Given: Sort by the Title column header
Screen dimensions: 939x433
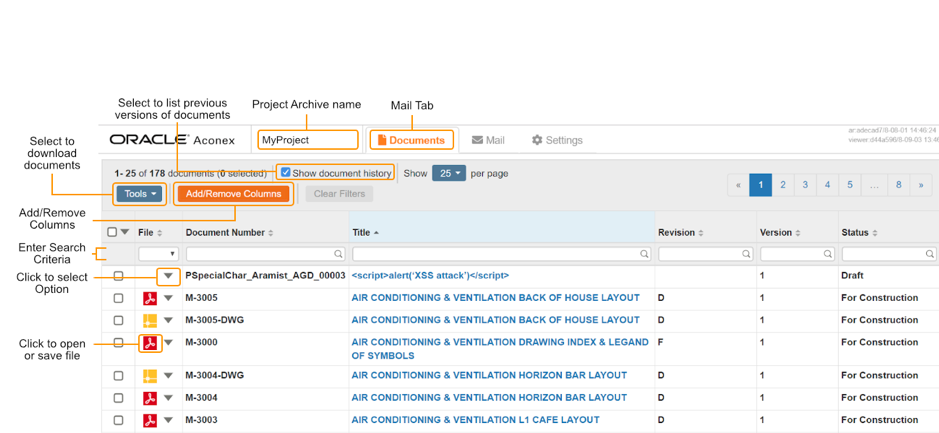Looking at the screenshot, I should 365,232.
